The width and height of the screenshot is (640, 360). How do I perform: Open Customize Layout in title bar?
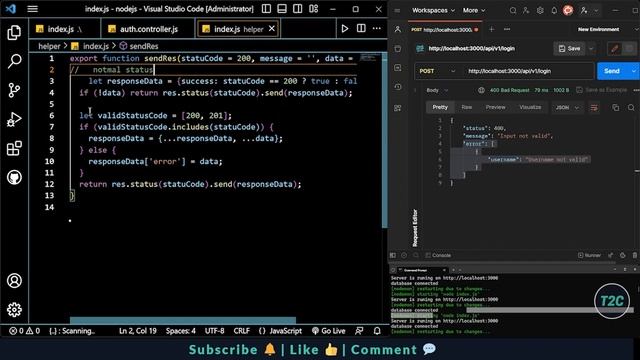tap(313, 9)
